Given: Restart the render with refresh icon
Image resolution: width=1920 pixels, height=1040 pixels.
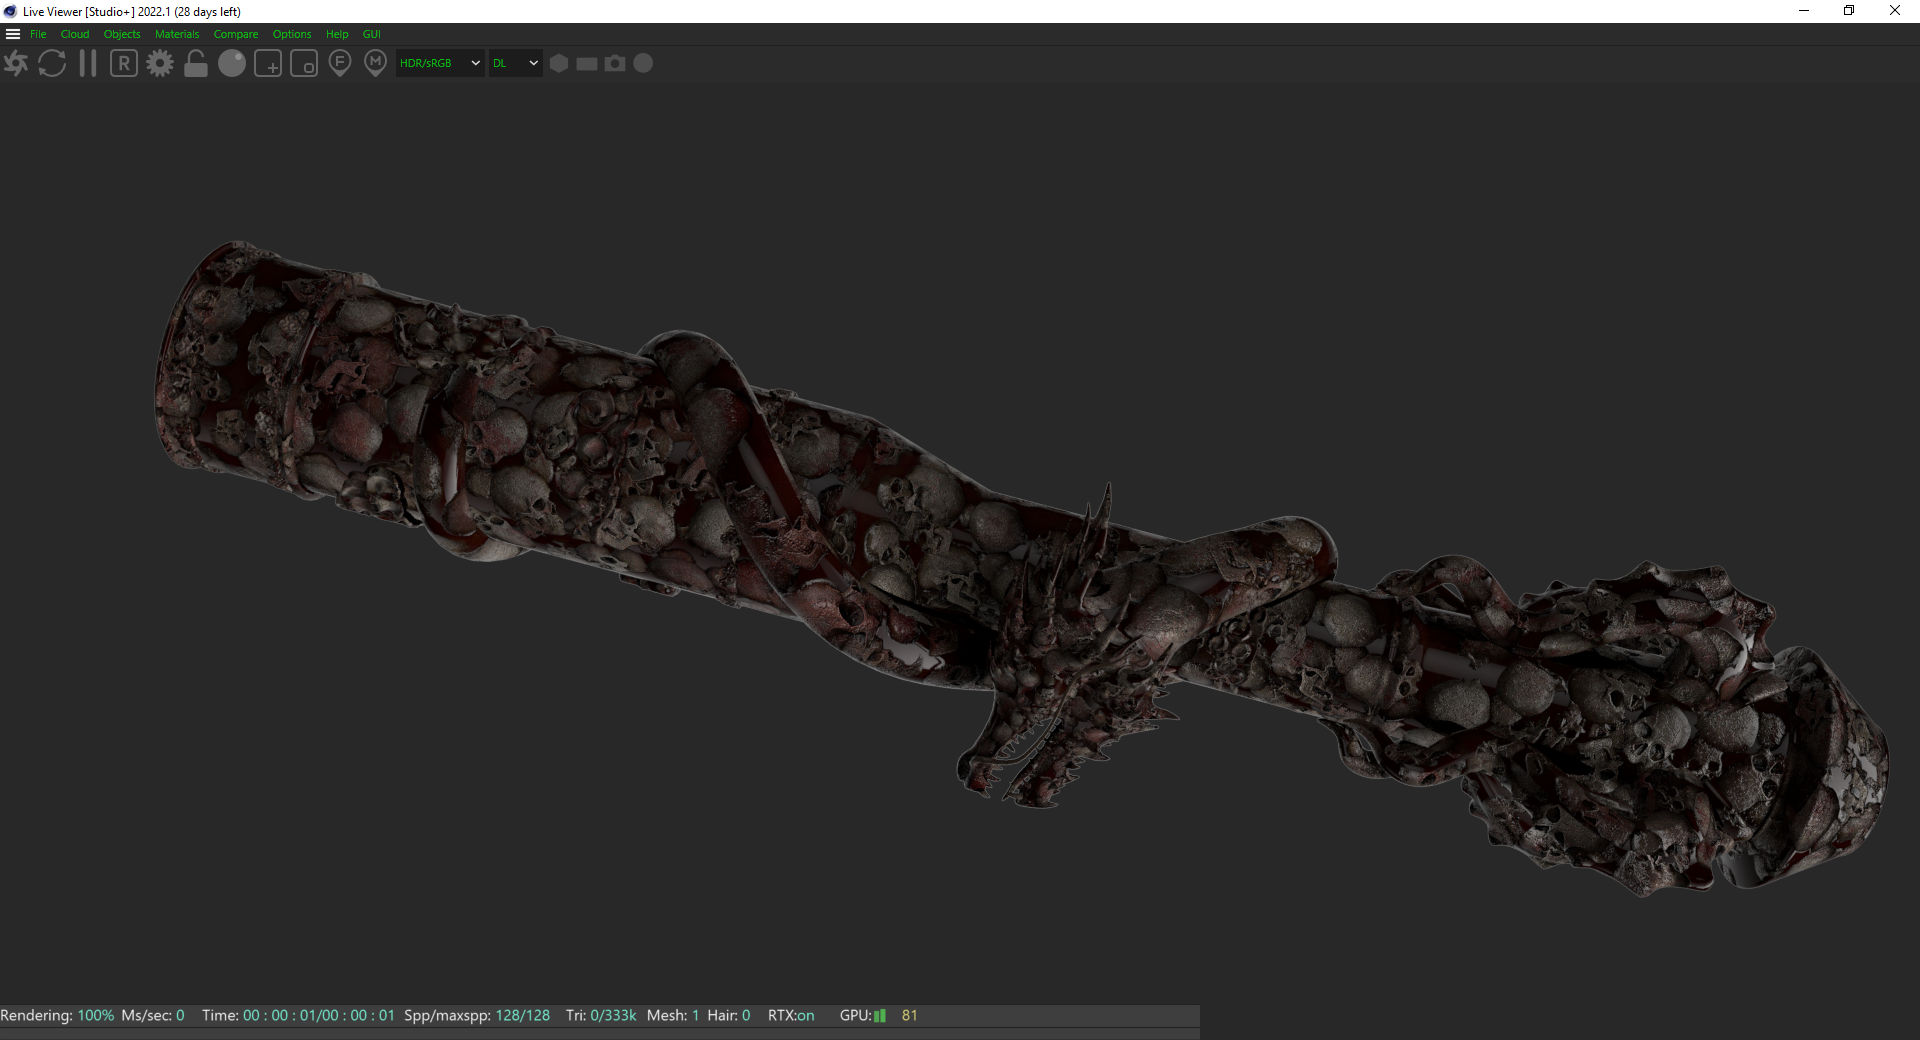Looking at the screenshot, I should click(52, 64).
